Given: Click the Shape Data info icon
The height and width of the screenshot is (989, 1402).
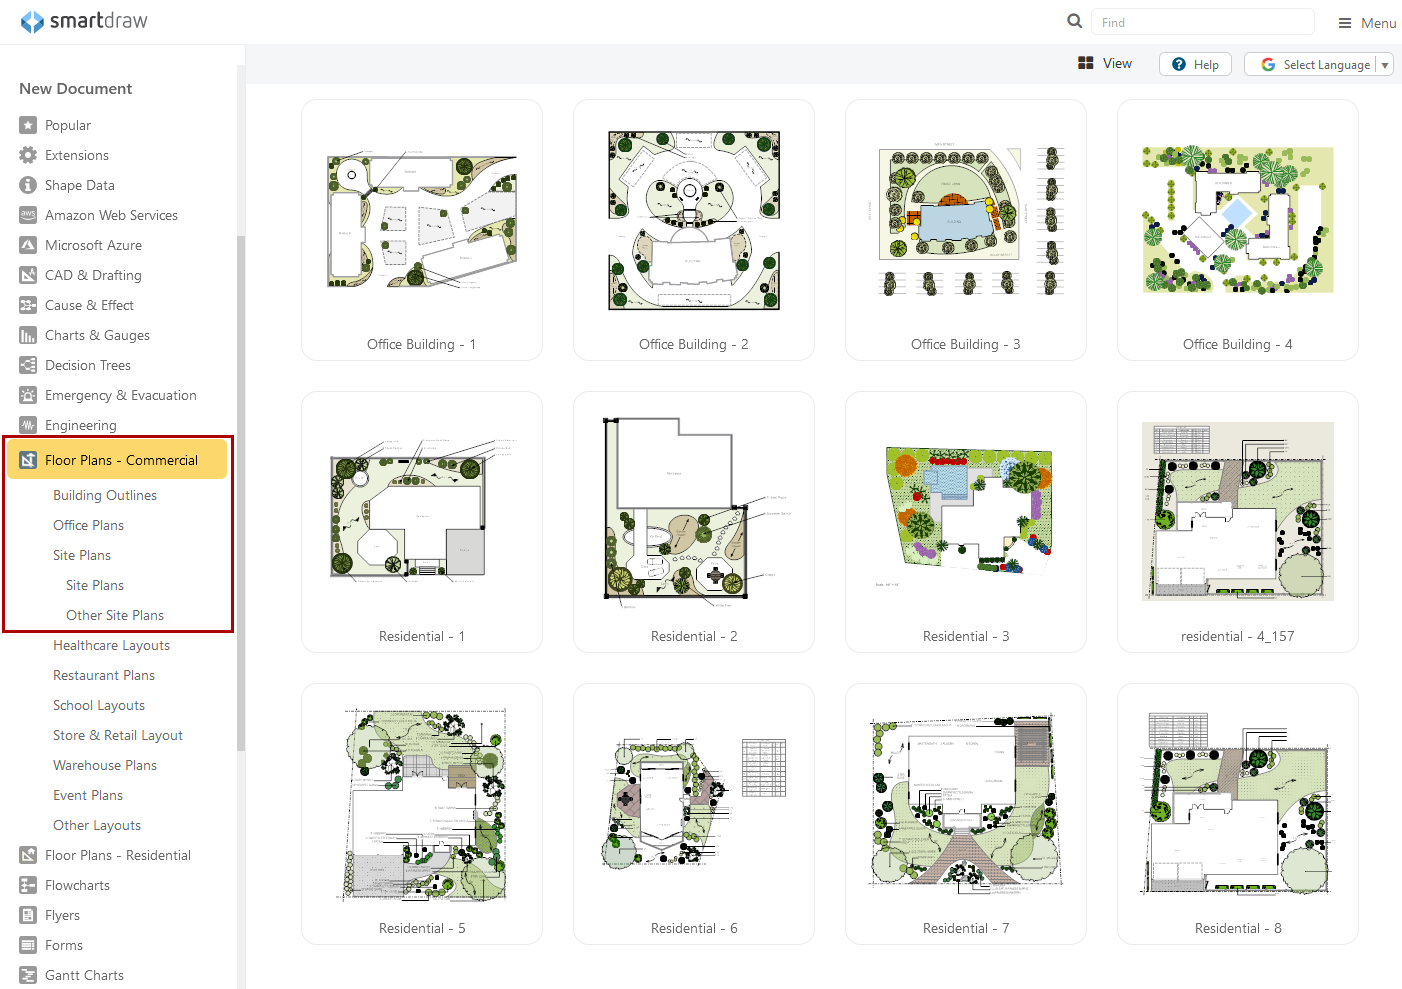Looking at the screenshot, I should (x=28, y=185).
